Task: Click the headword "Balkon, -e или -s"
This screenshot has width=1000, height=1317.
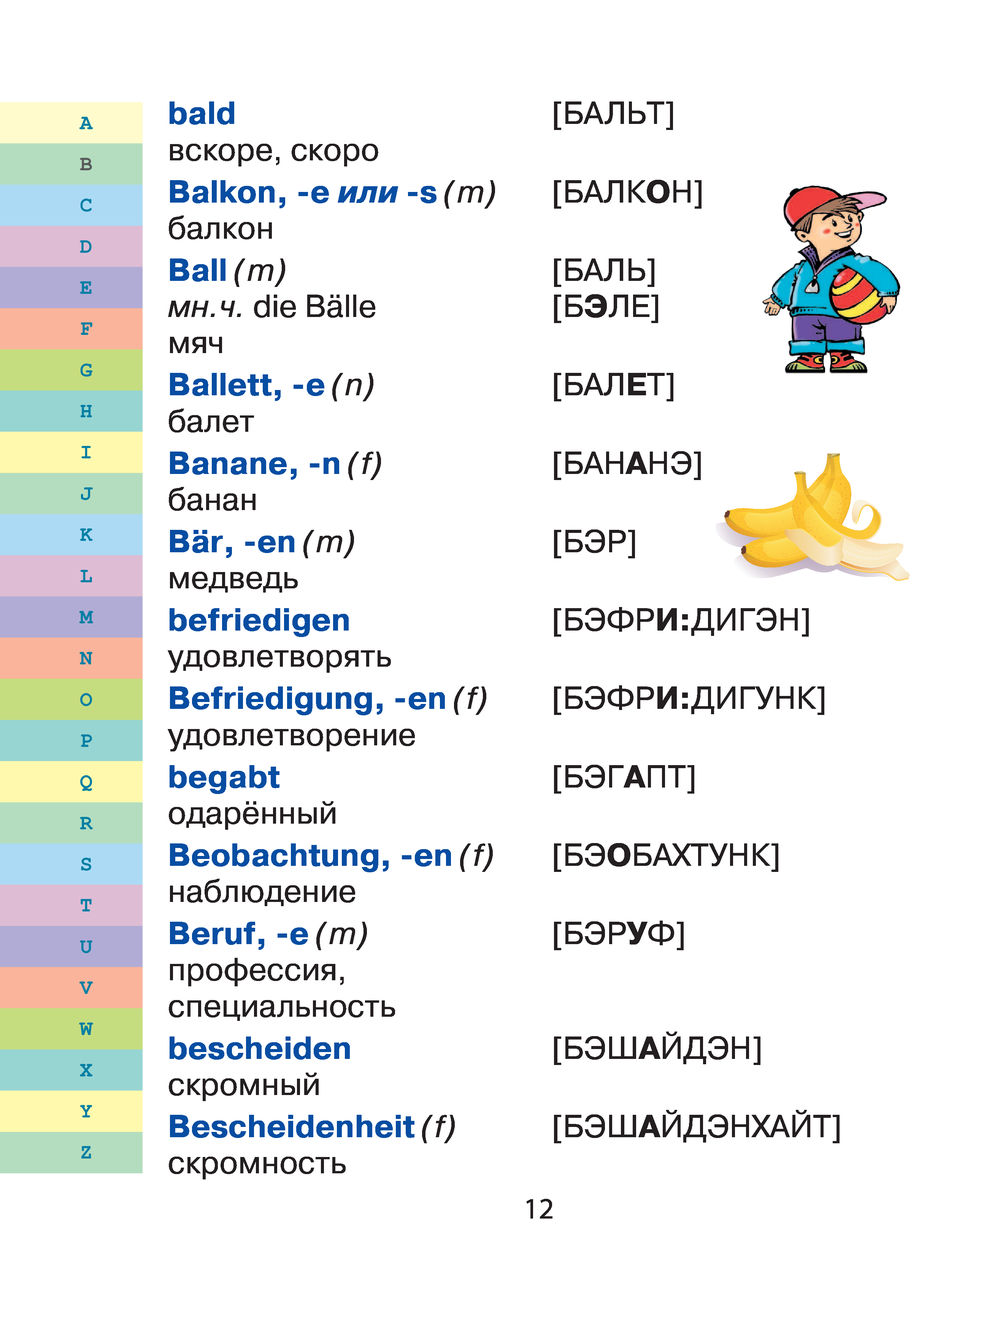Action: (x=302, y=192)
